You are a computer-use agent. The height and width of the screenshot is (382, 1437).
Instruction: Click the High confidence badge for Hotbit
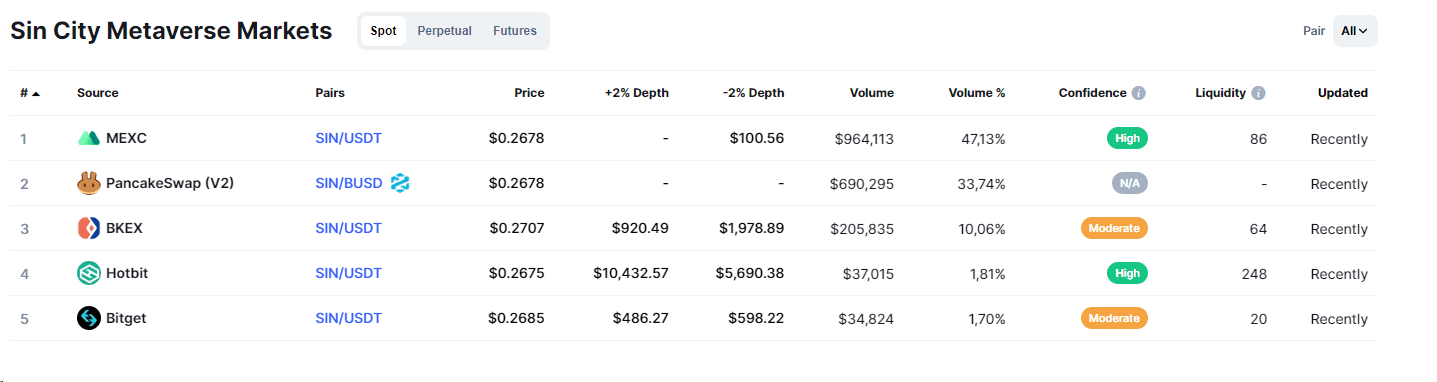pos(1127,273)
